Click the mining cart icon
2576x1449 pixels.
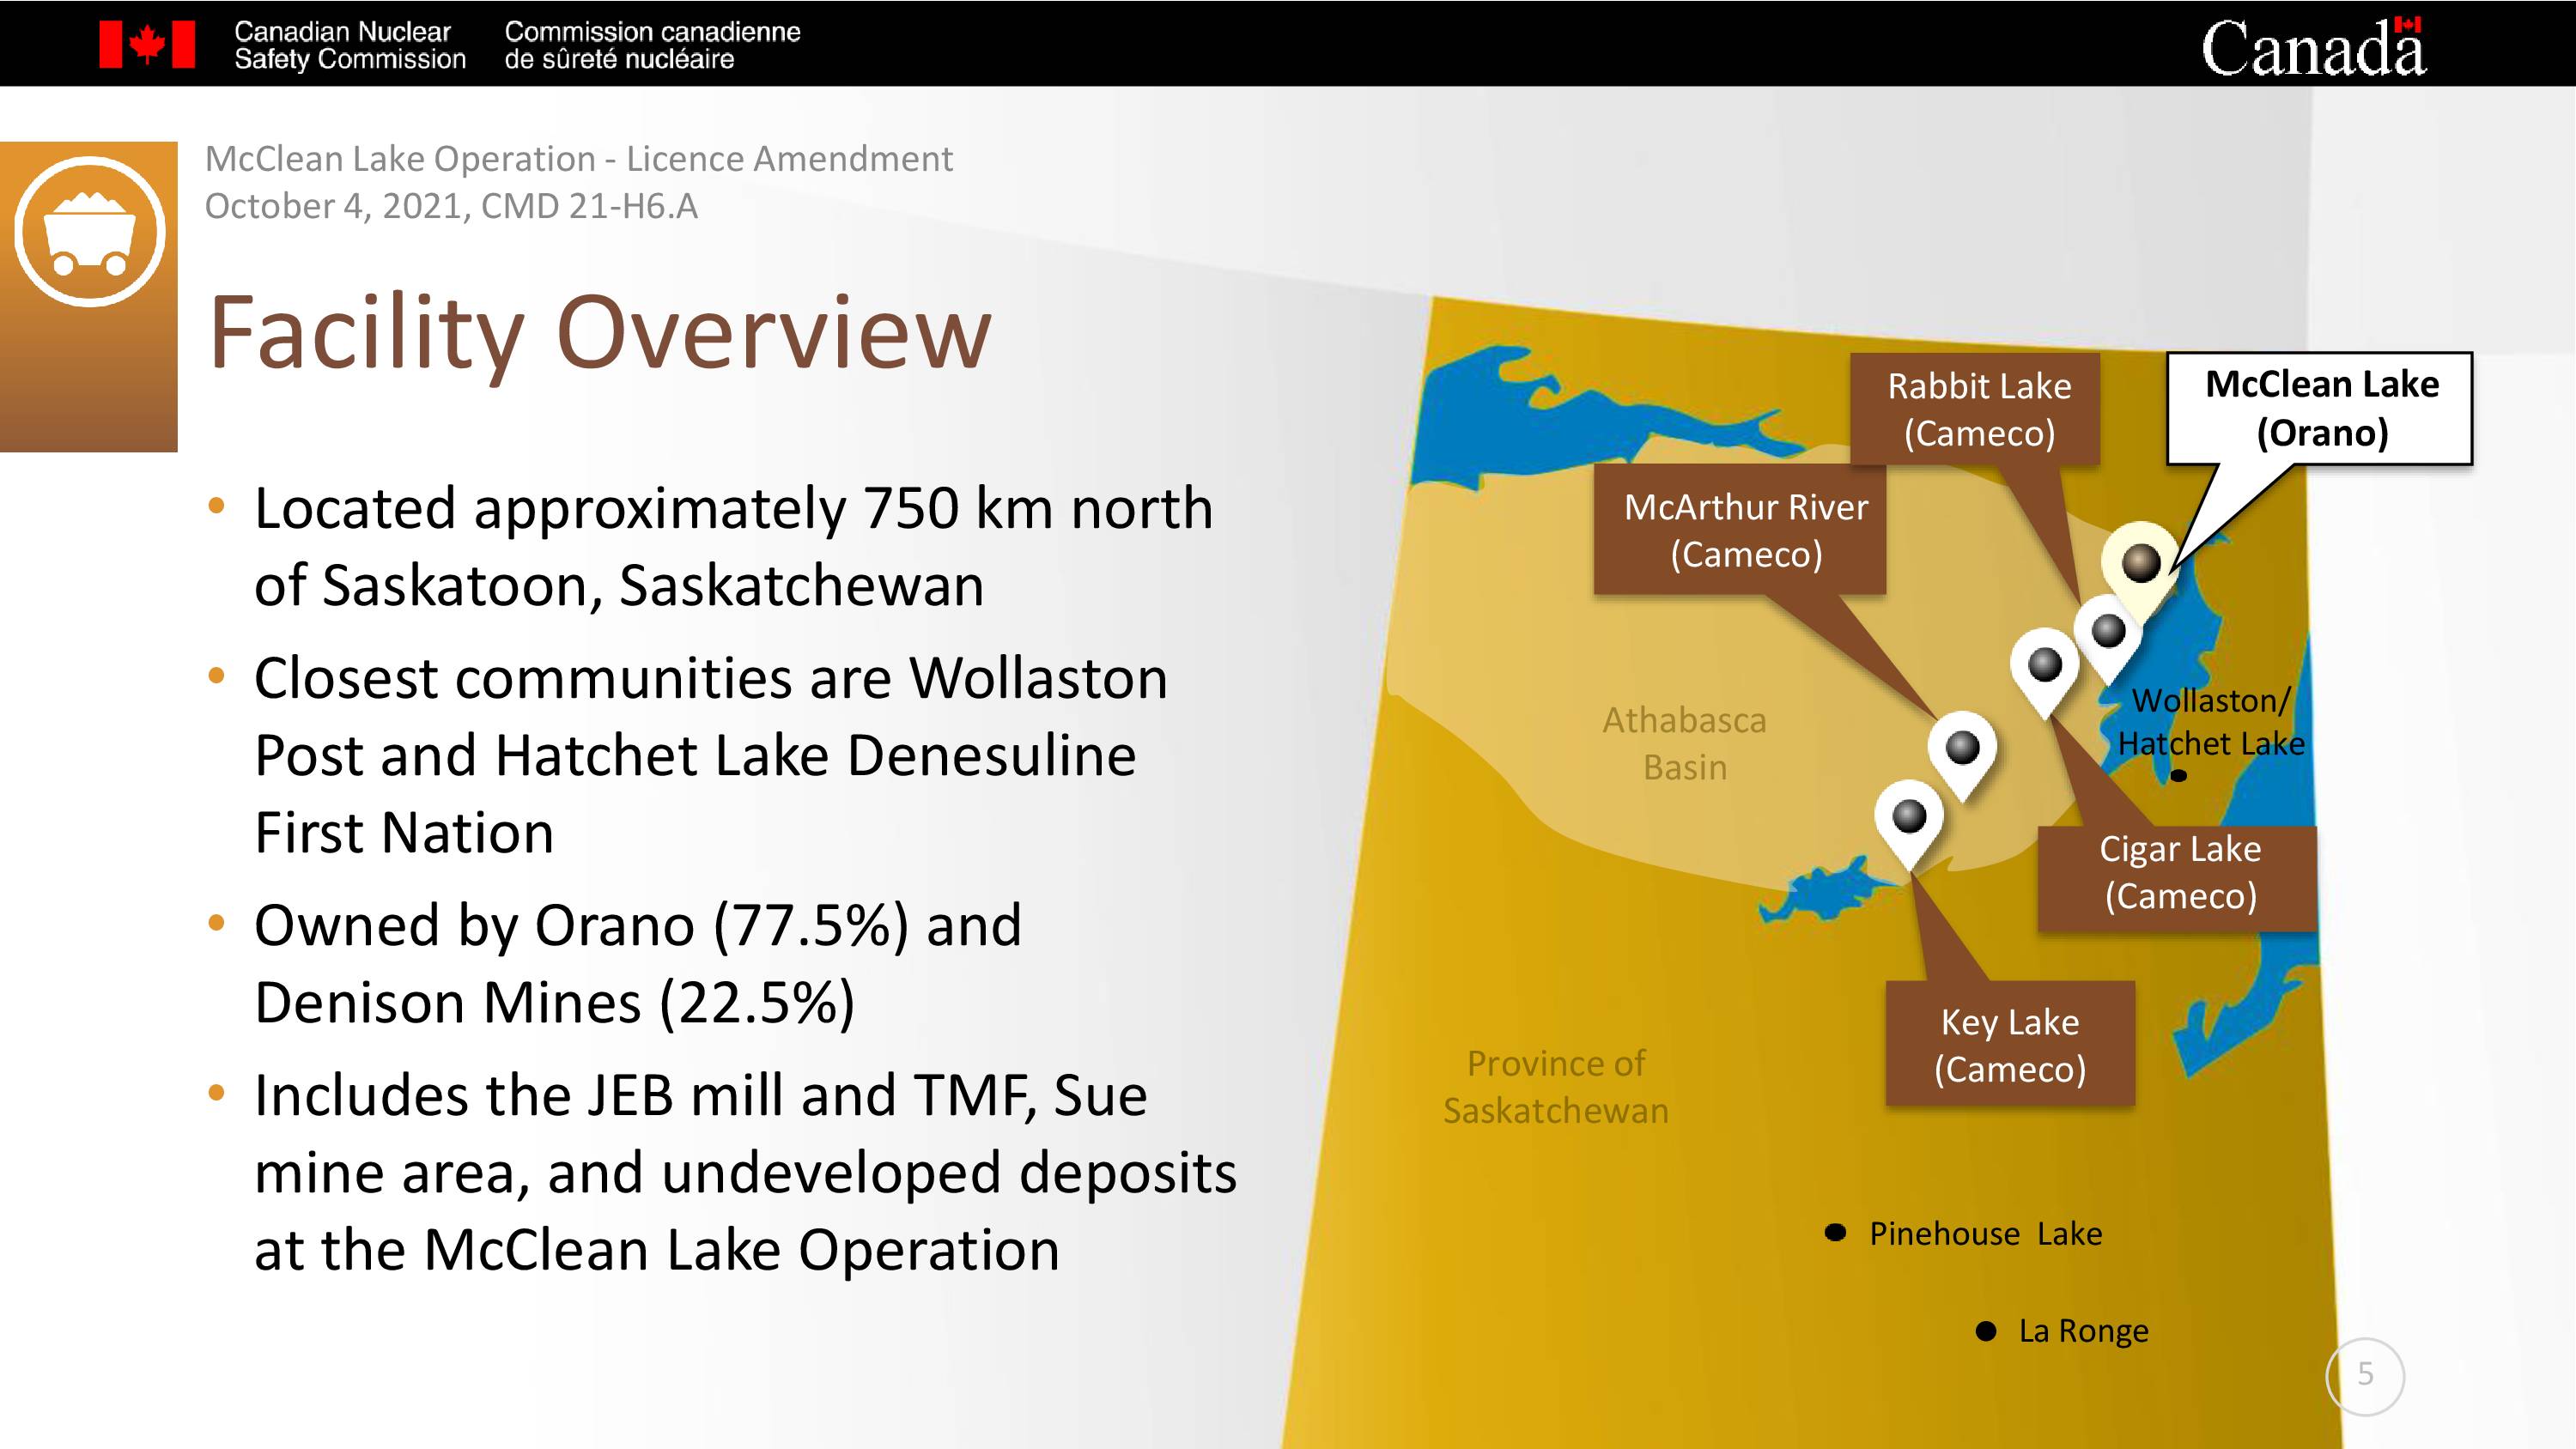pyautogui.click(x=89, y=232)
